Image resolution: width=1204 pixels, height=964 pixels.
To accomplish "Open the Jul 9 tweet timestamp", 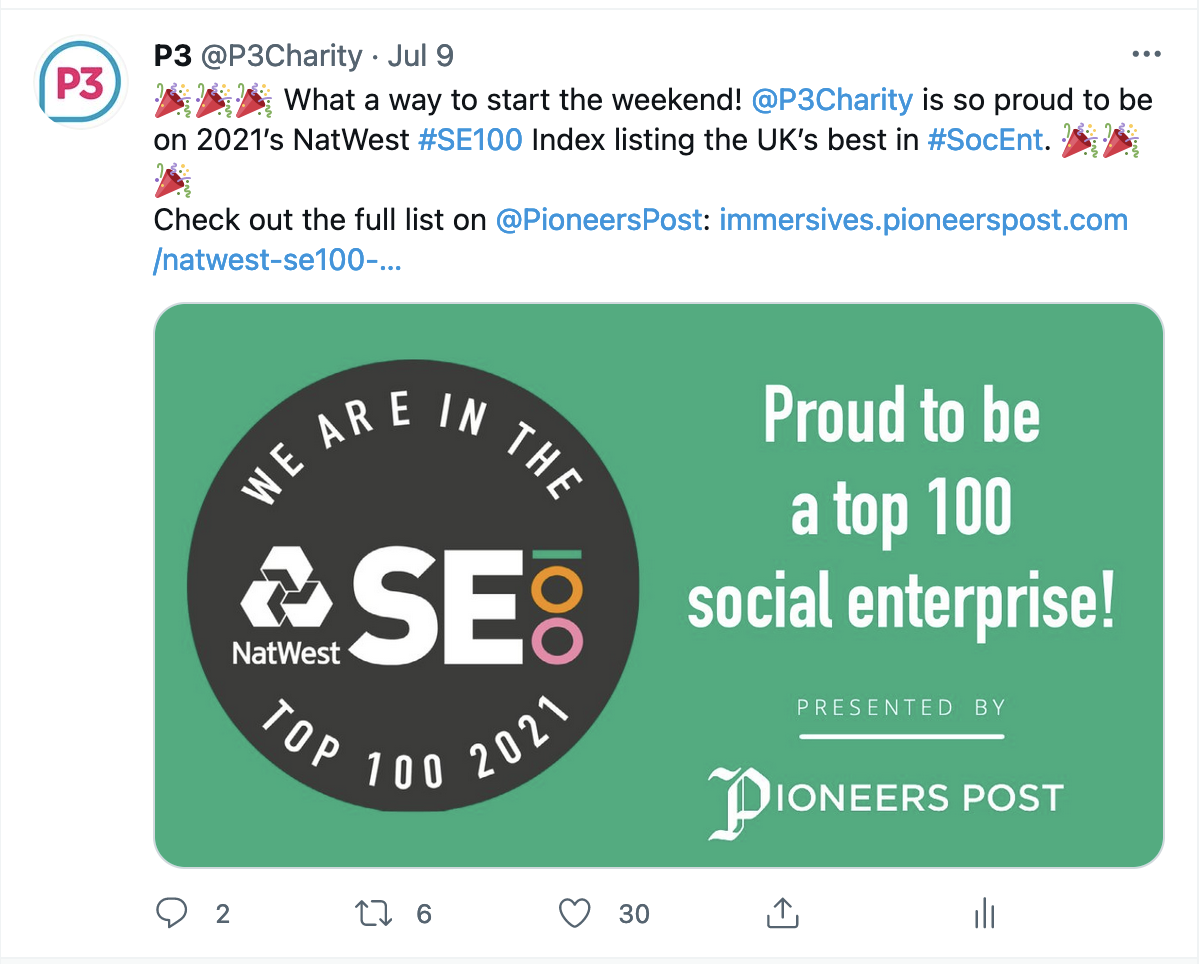I will [420, 55].
